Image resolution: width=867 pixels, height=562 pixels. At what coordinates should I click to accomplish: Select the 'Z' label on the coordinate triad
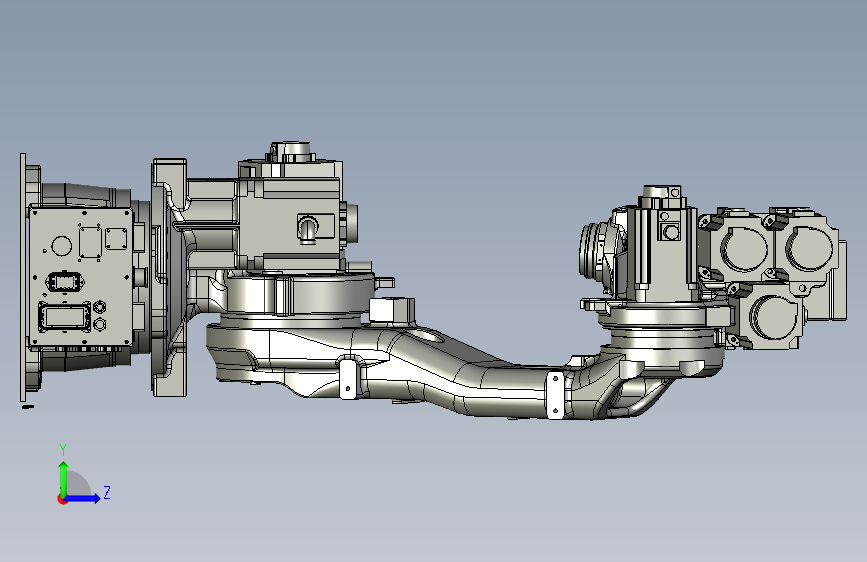107,492
